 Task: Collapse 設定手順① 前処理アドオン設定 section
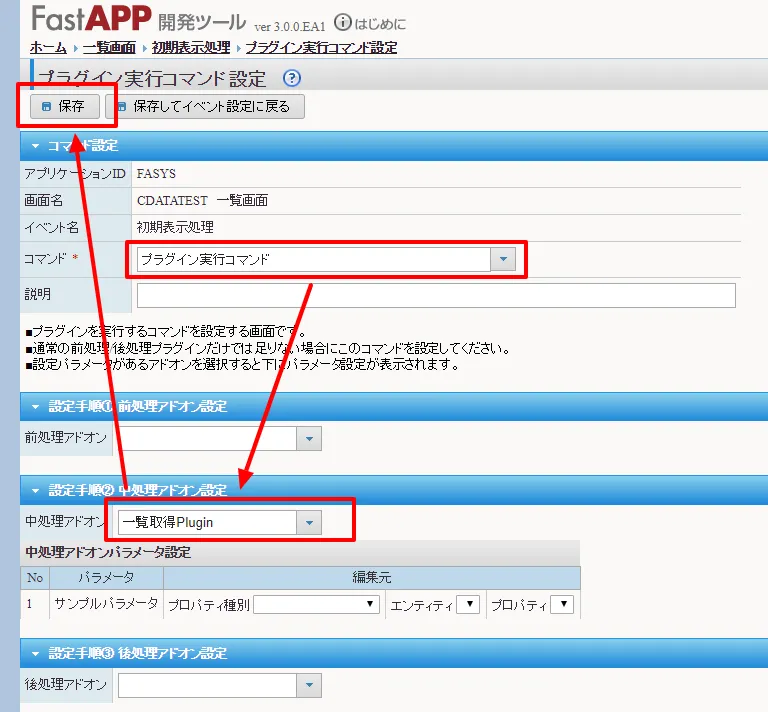394,406
